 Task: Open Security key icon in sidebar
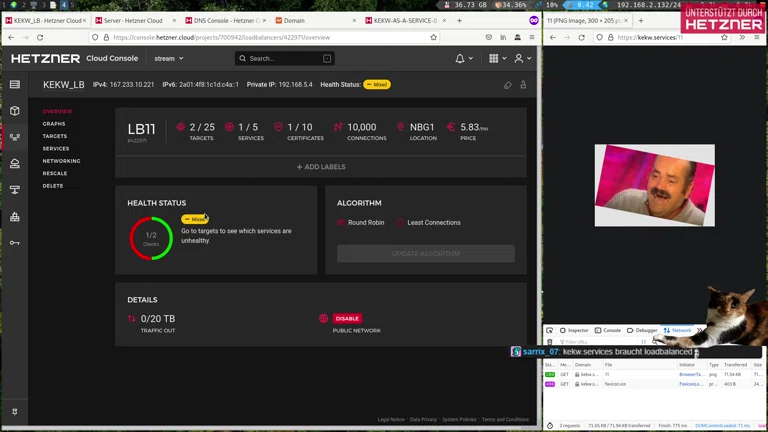[x=15, y=243]
